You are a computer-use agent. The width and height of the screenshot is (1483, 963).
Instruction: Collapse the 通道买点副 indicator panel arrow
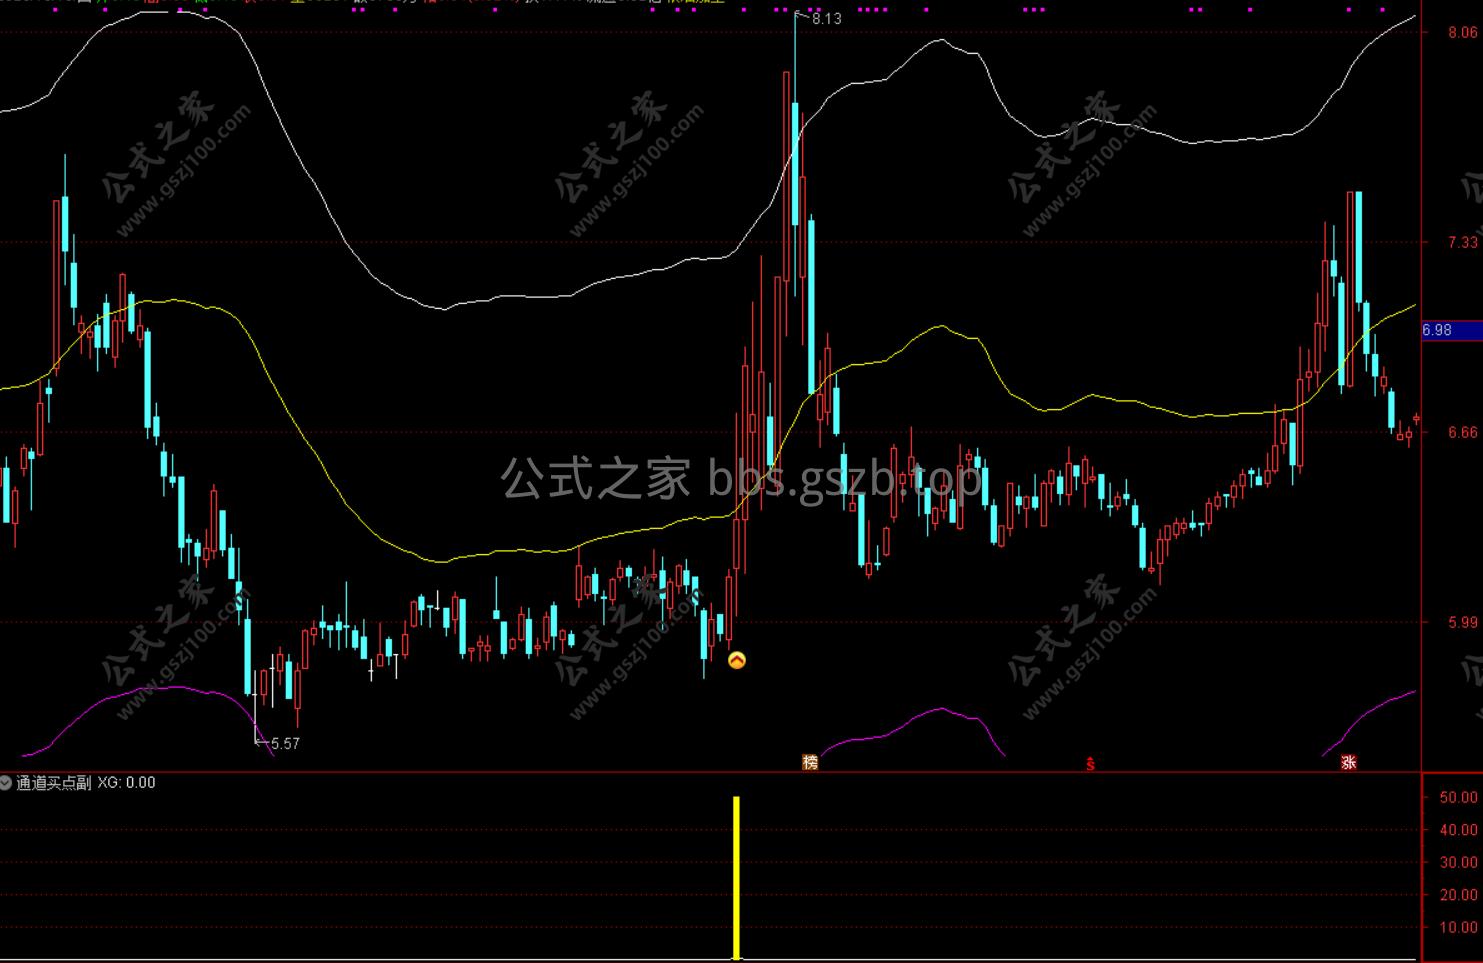point(7,783)
